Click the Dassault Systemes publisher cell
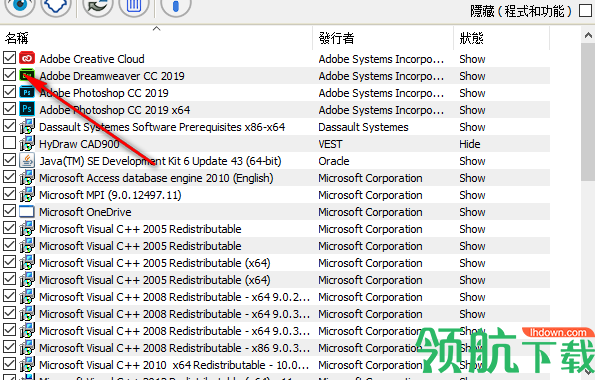595x380 pixels. (363, 127)
